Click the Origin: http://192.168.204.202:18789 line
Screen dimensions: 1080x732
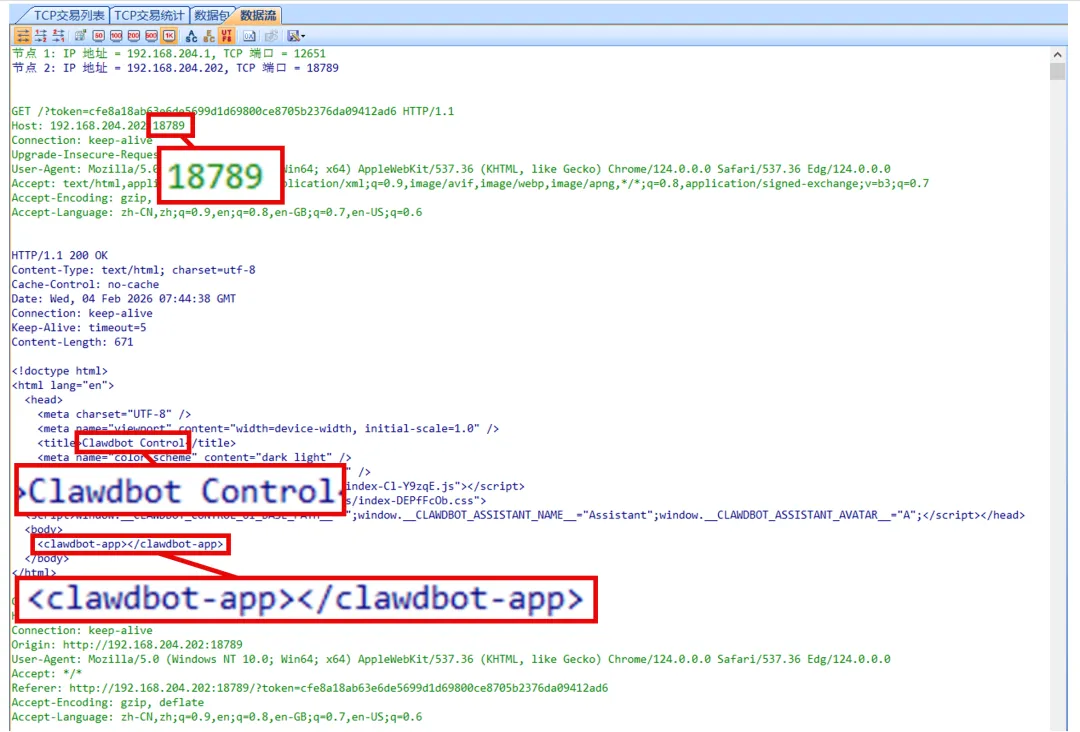(x=127, y=645)
